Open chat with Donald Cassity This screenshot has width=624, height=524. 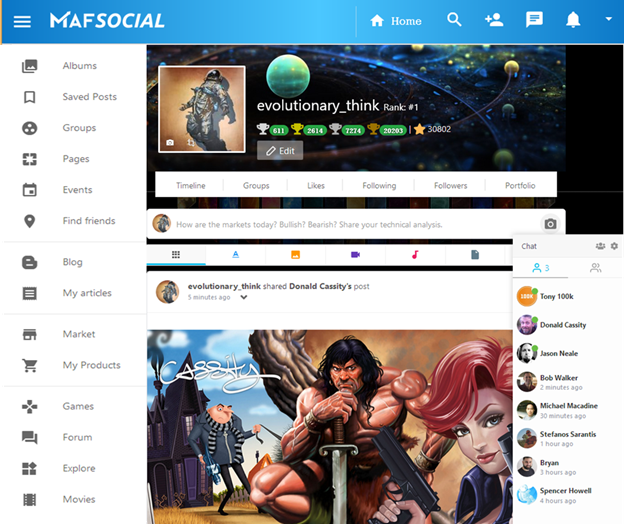click(567, 325)
